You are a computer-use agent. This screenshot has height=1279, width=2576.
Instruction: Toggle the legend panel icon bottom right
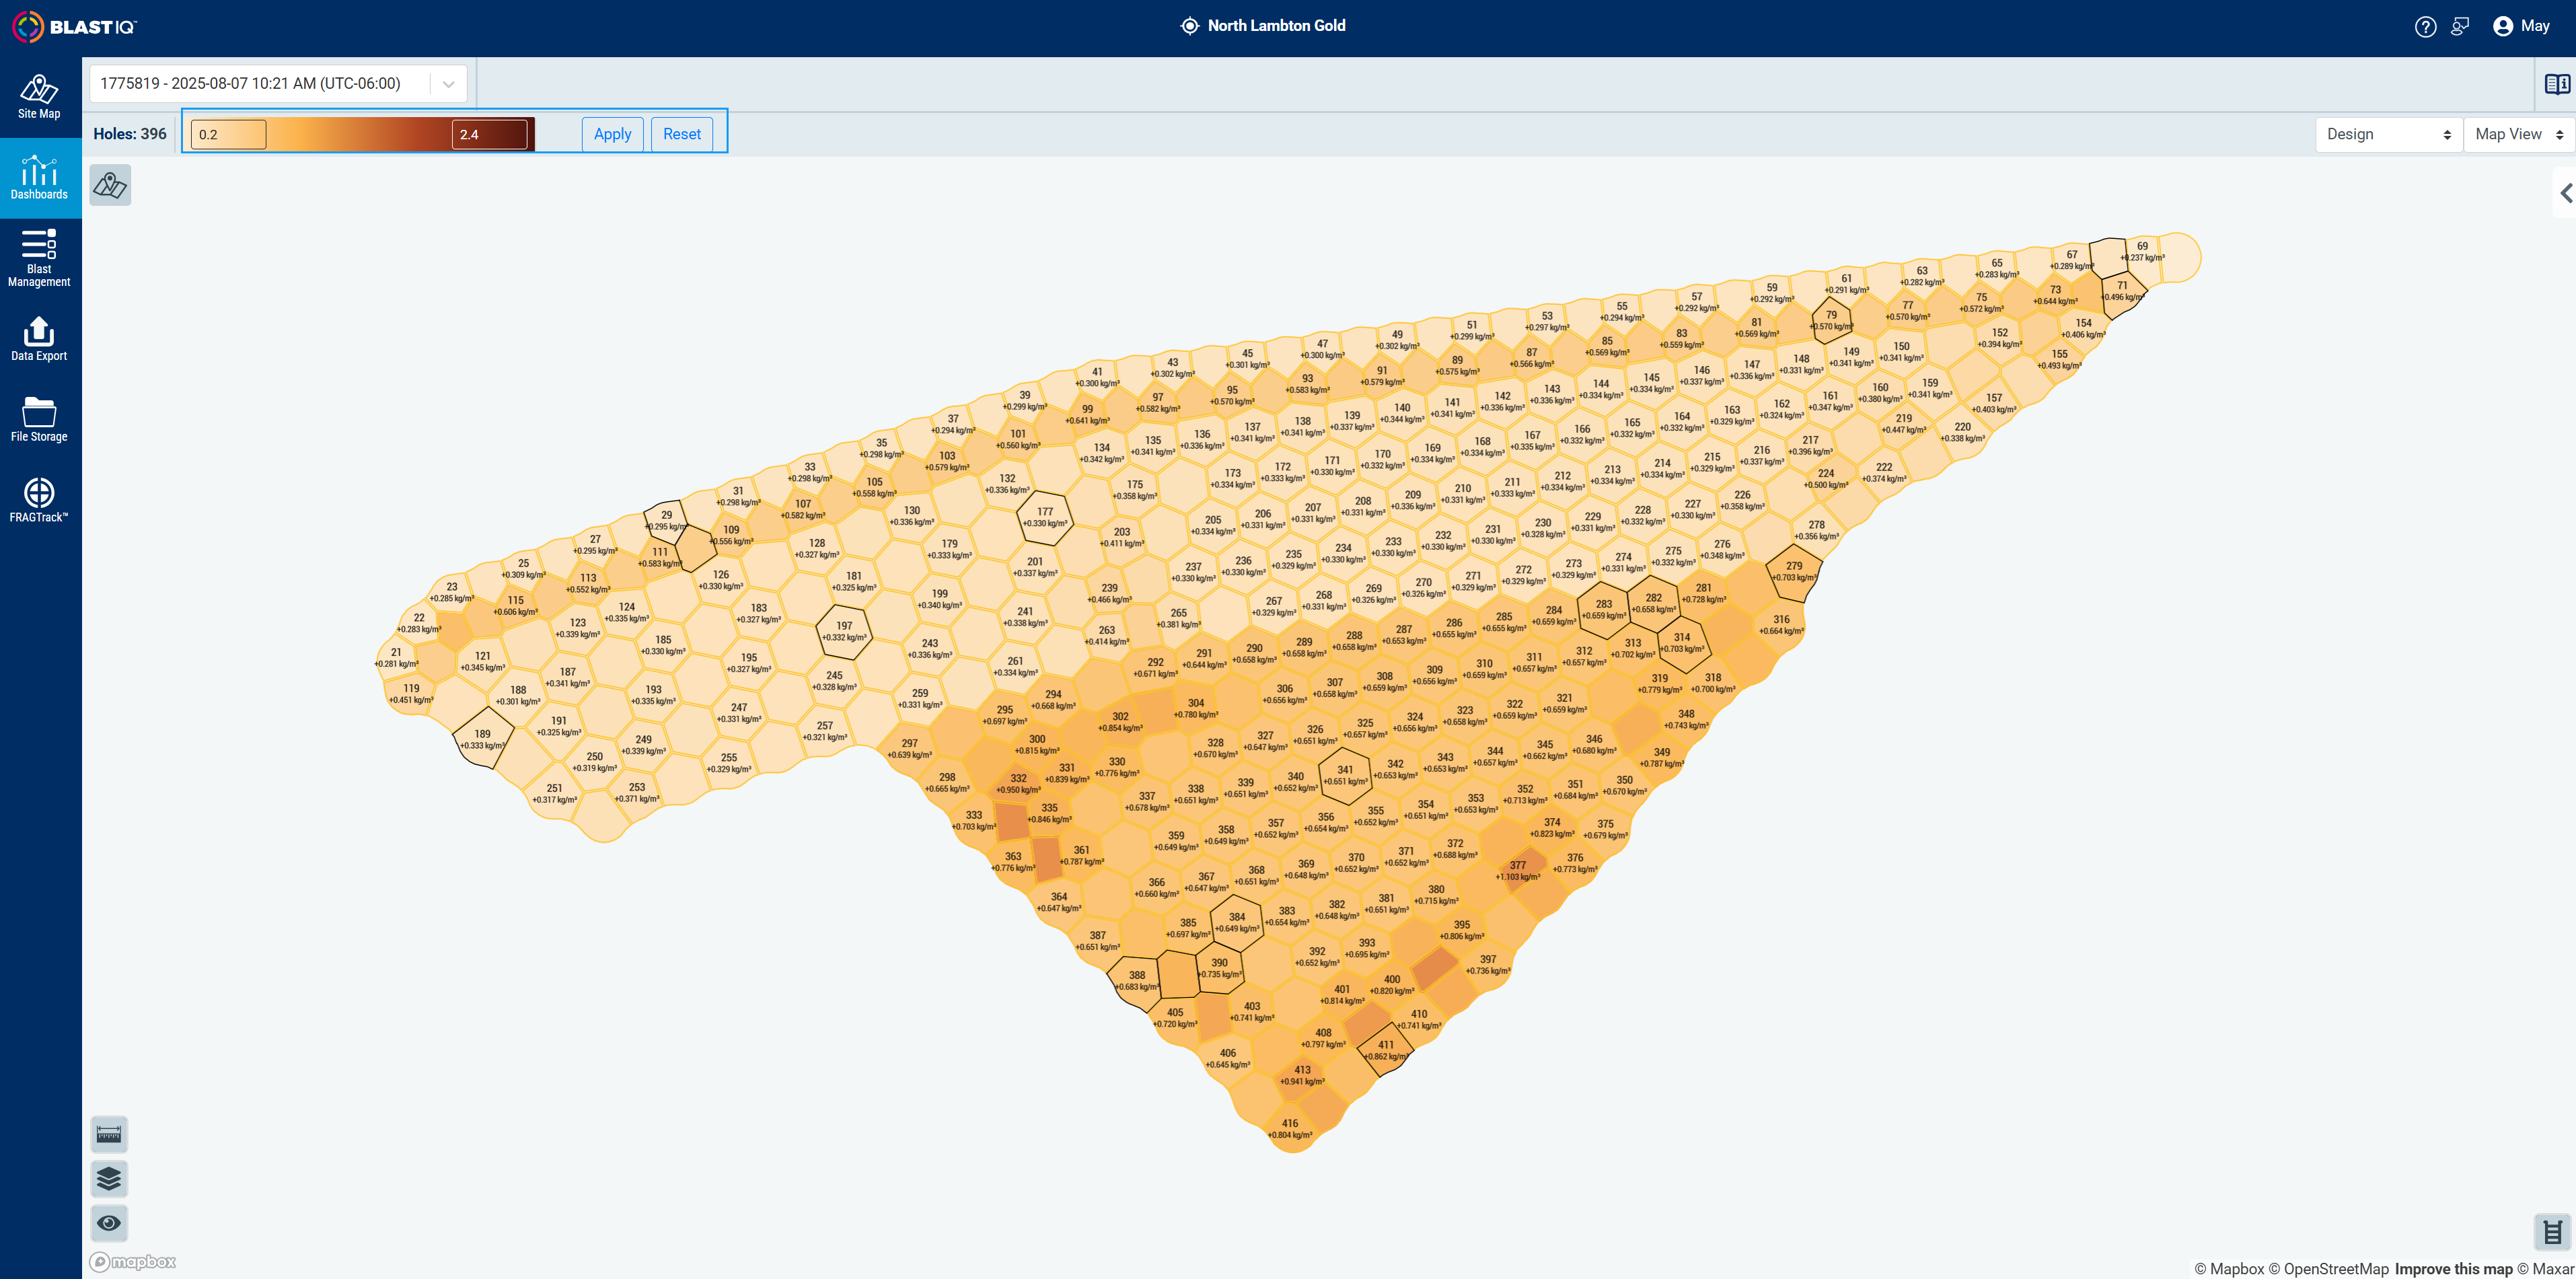tap(2552, 1232)
